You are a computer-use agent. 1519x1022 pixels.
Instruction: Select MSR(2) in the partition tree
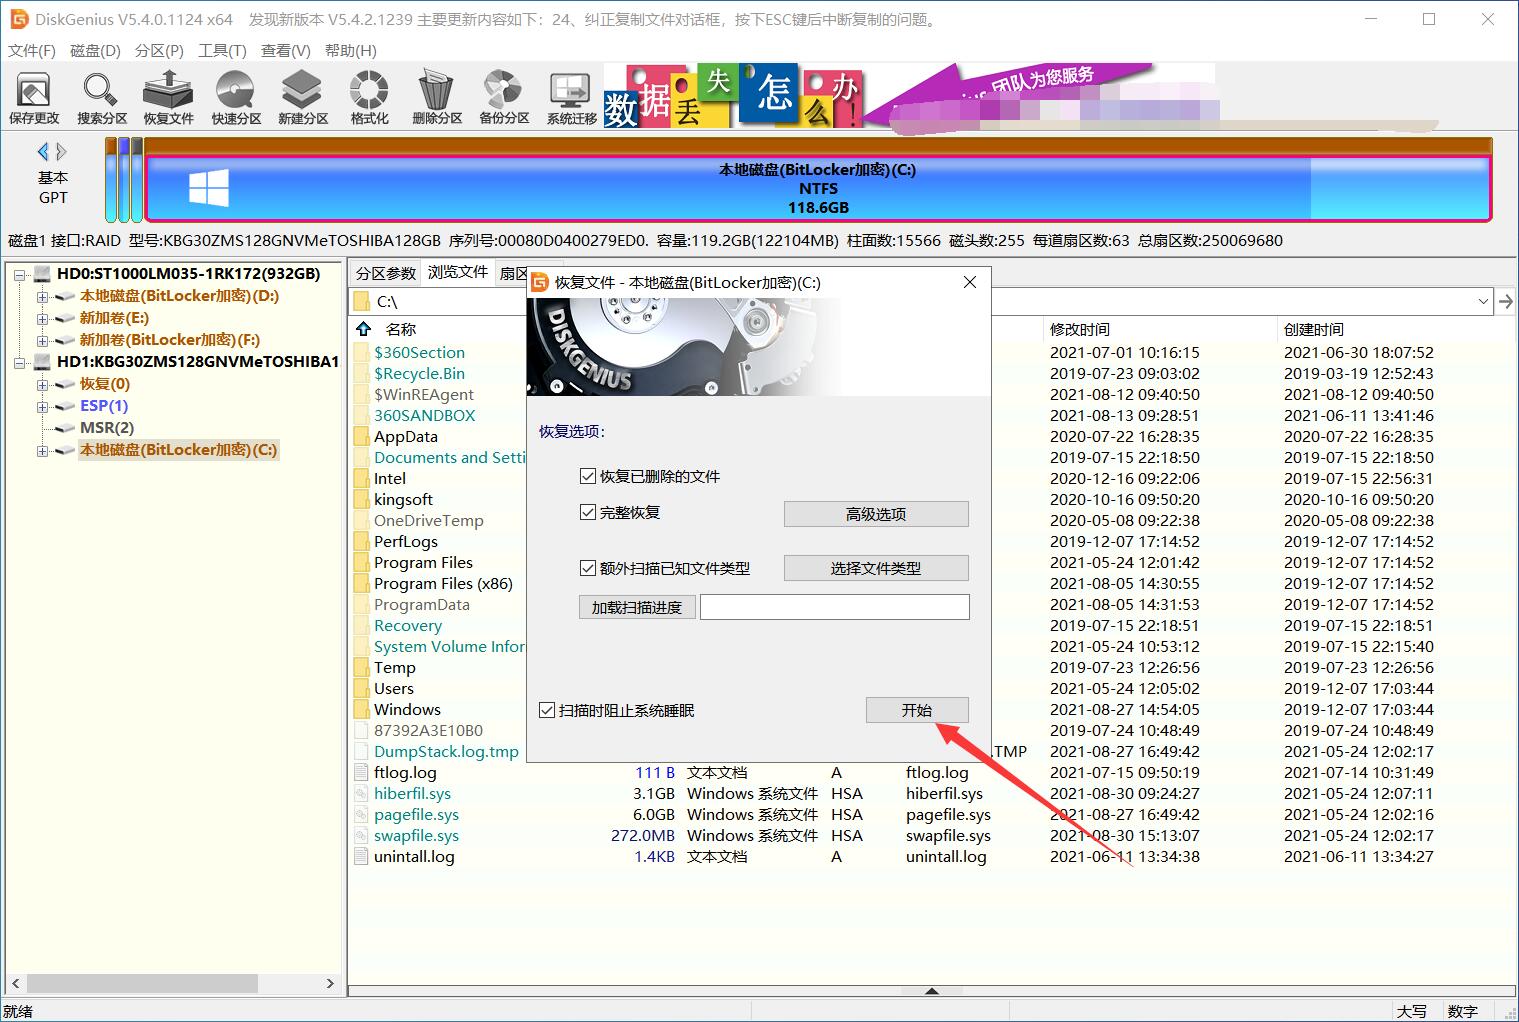click(x=107, y=428)
